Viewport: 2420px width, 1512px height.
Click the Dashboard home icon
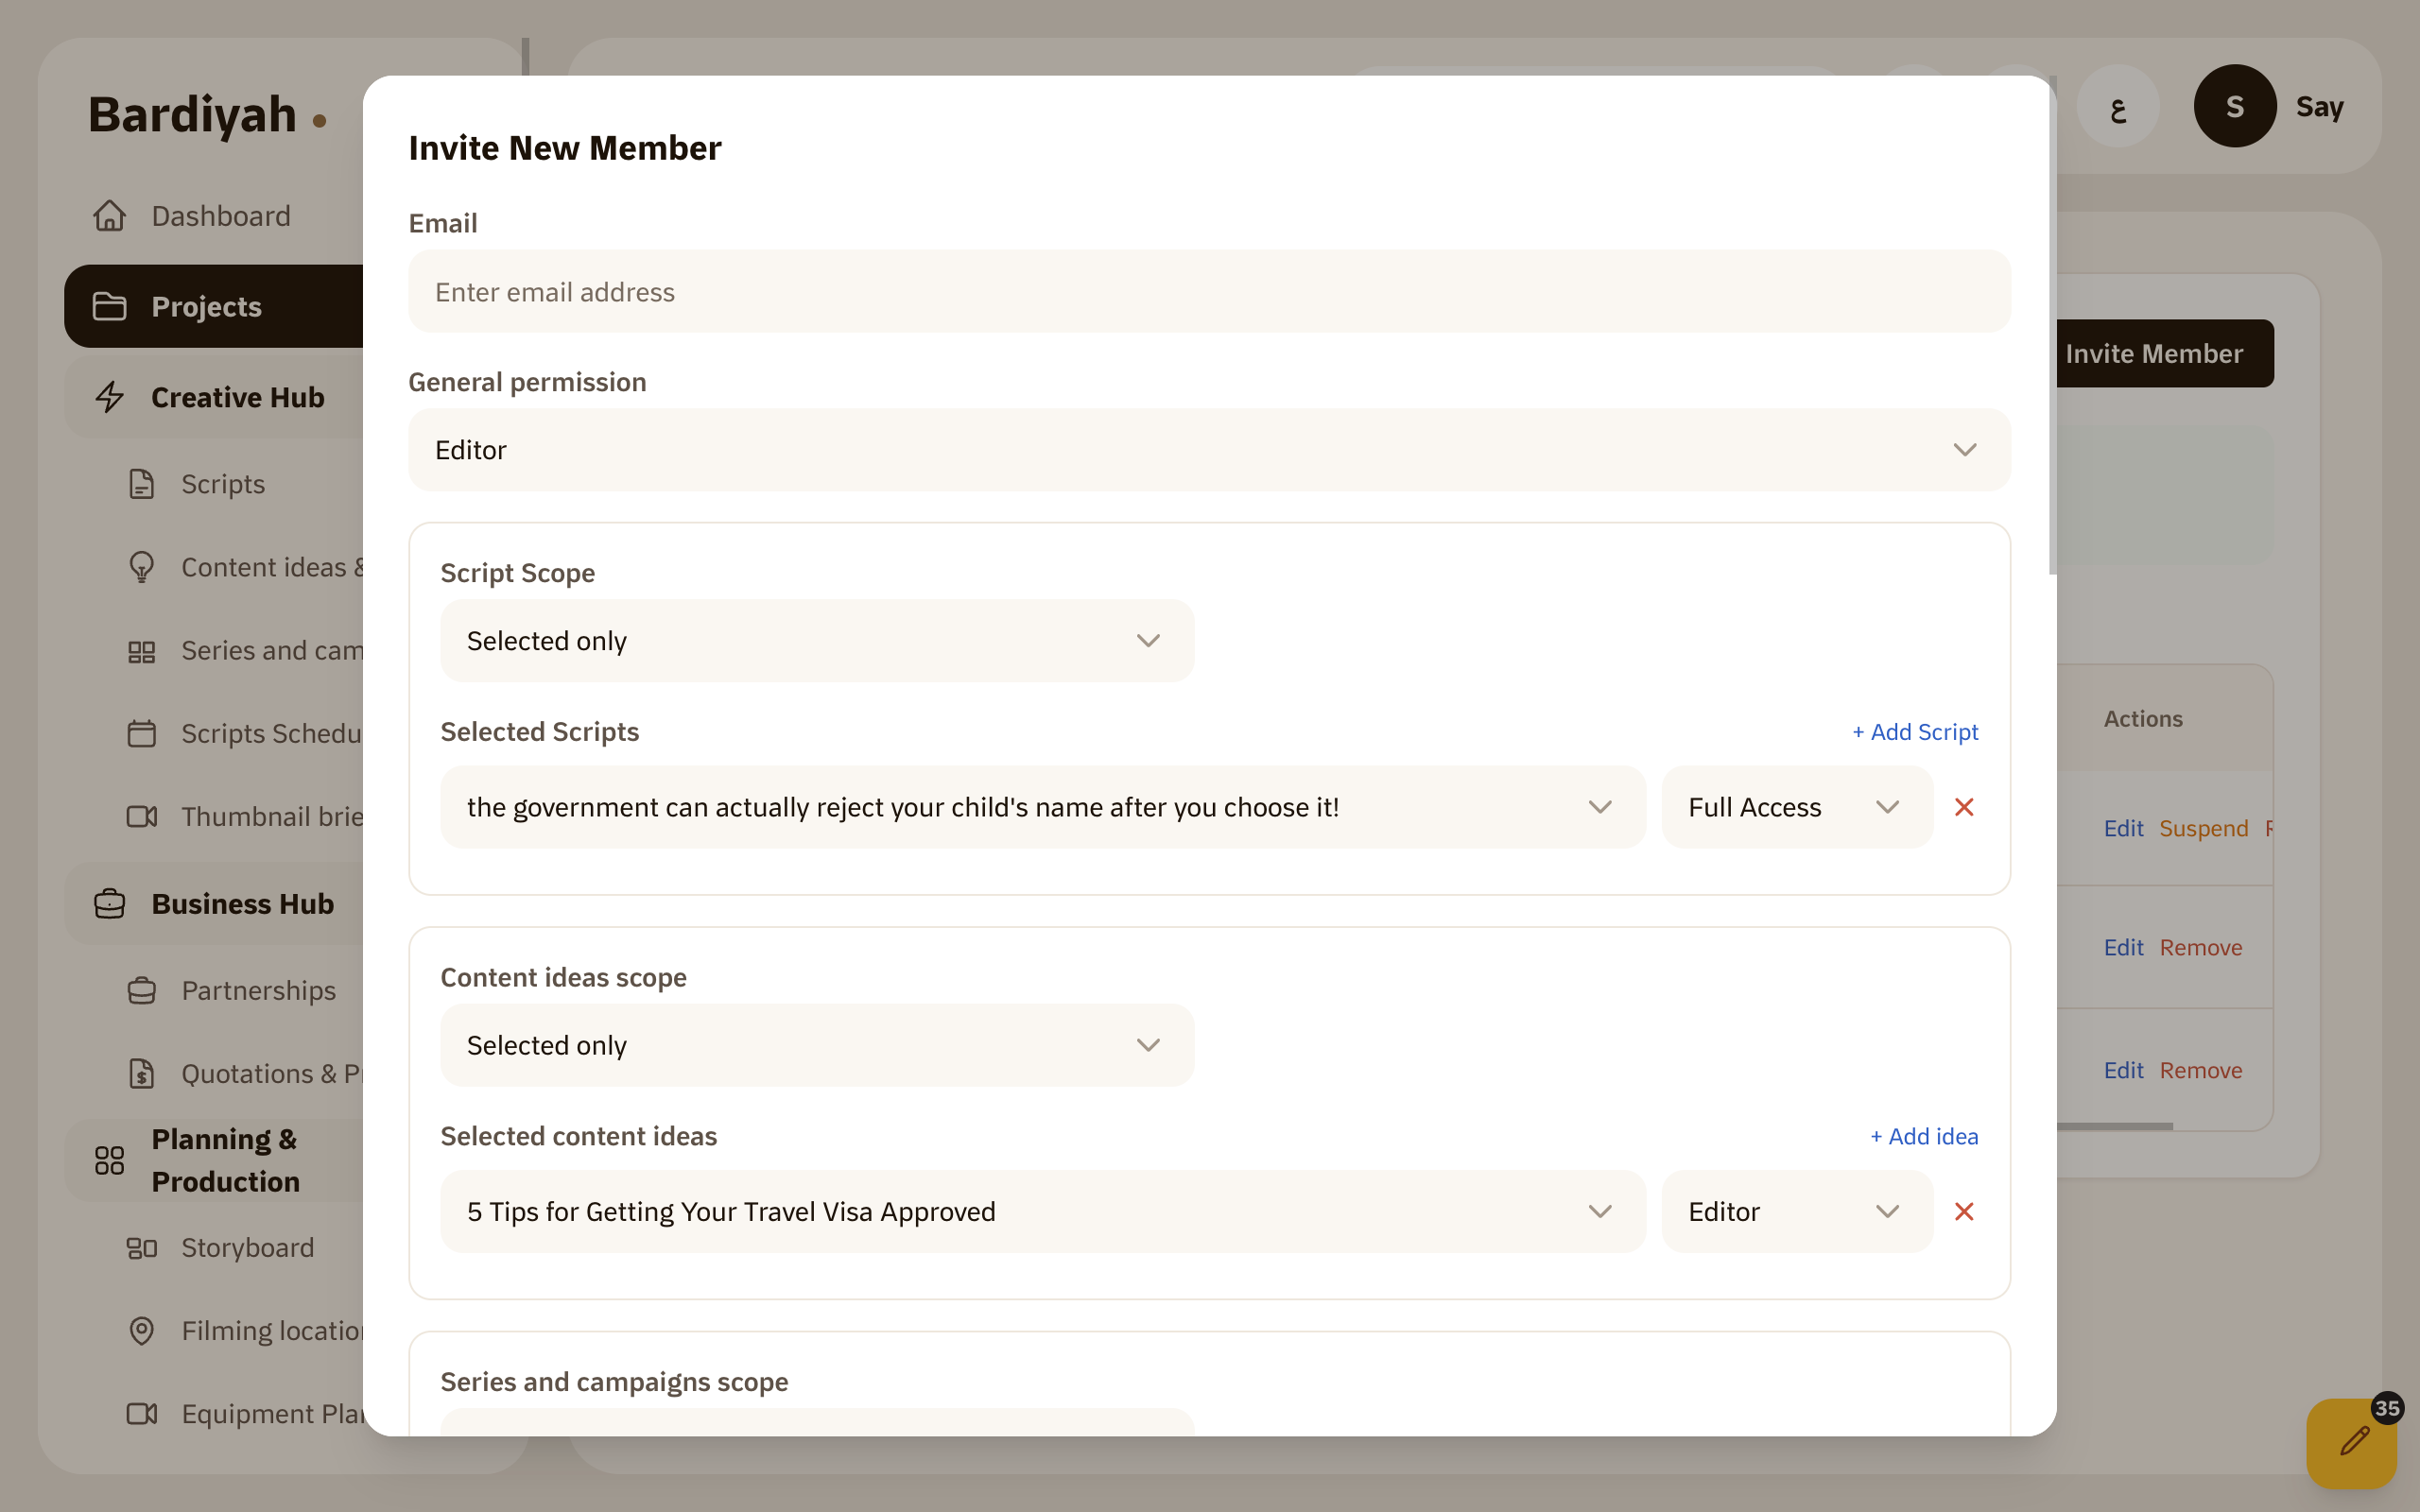(110, 216)
